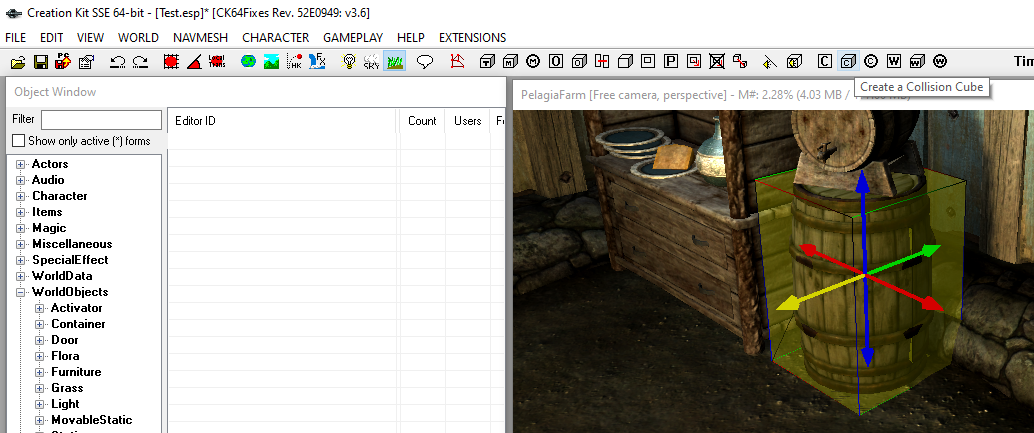Click the PC push plugin icon

point(63,62)
